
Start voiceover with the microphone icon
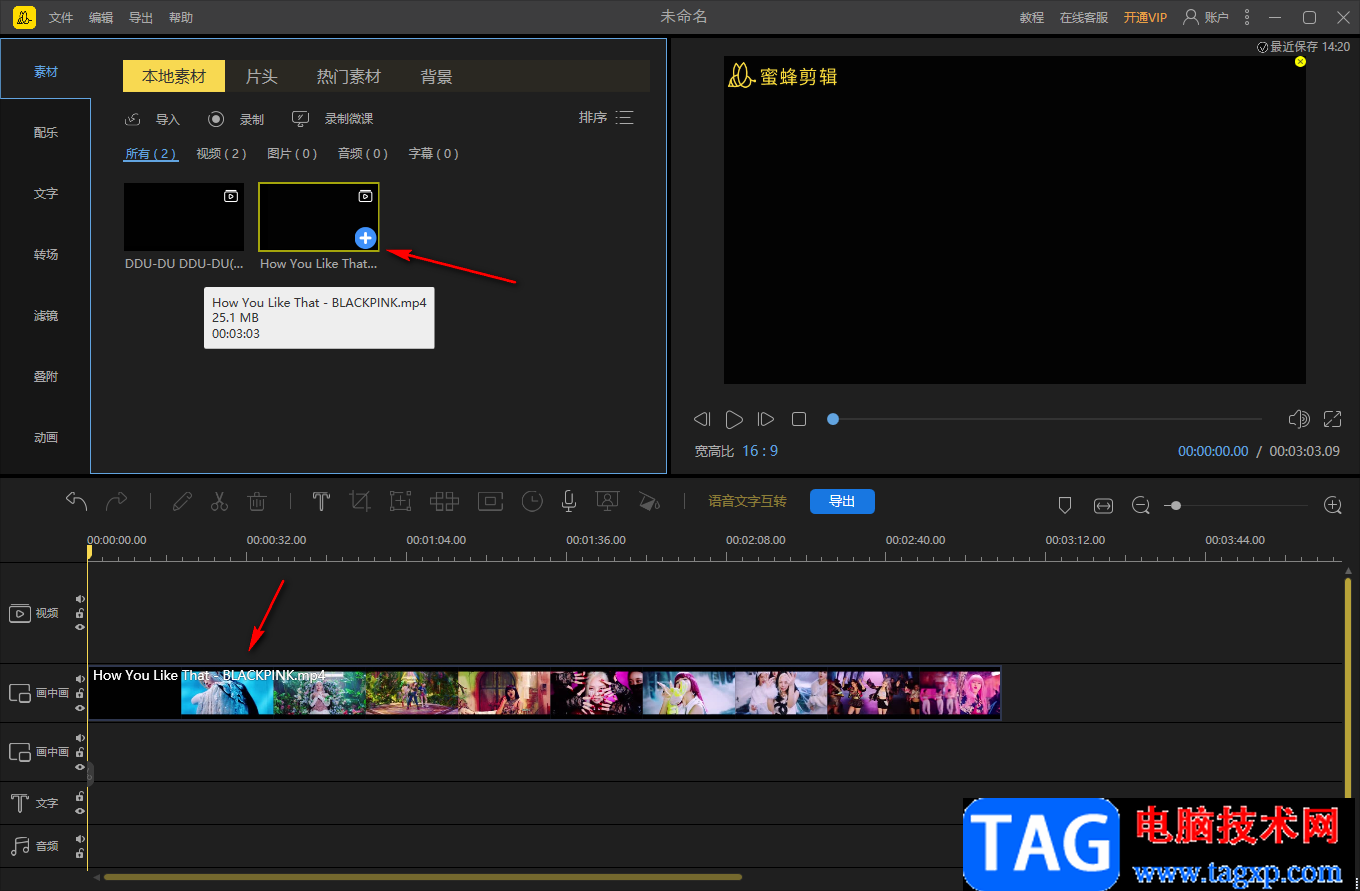tap(569, 501)
